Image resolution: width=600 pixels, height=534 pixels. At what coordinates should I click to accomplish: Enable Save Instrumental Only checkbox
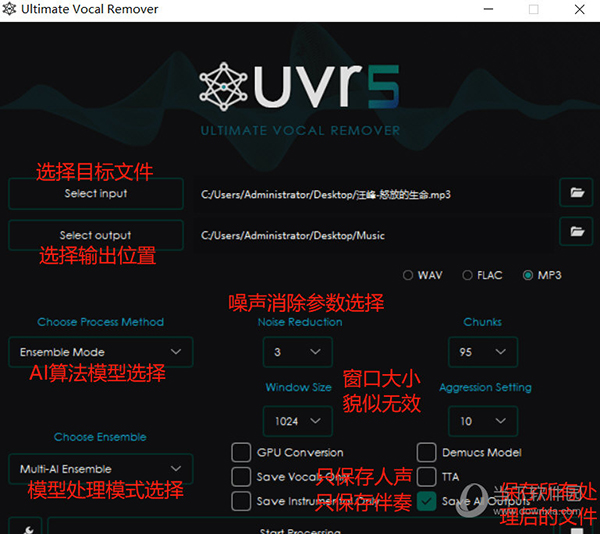(x=241, y=501)
